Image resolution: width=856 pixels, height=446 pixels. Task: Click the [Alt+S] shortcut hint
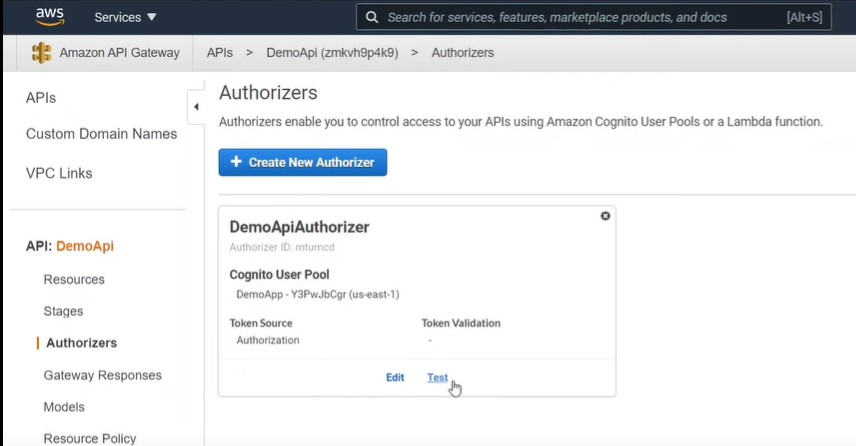tap(804, 17)
